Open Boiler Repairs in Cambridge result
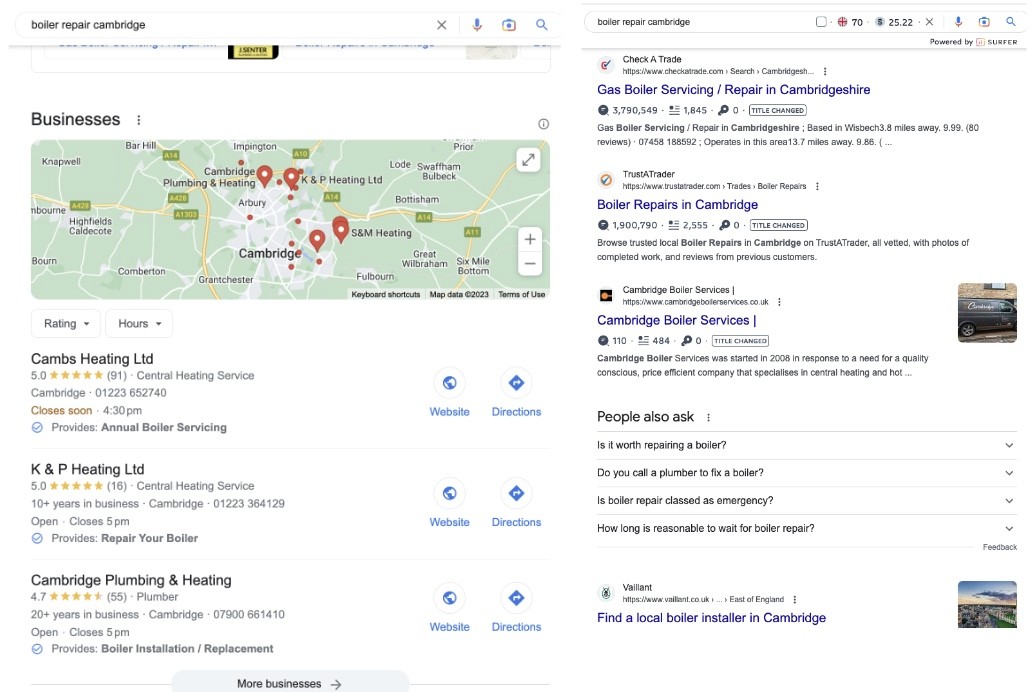The width and height of the screenshot is (1034, 692). 677,204
